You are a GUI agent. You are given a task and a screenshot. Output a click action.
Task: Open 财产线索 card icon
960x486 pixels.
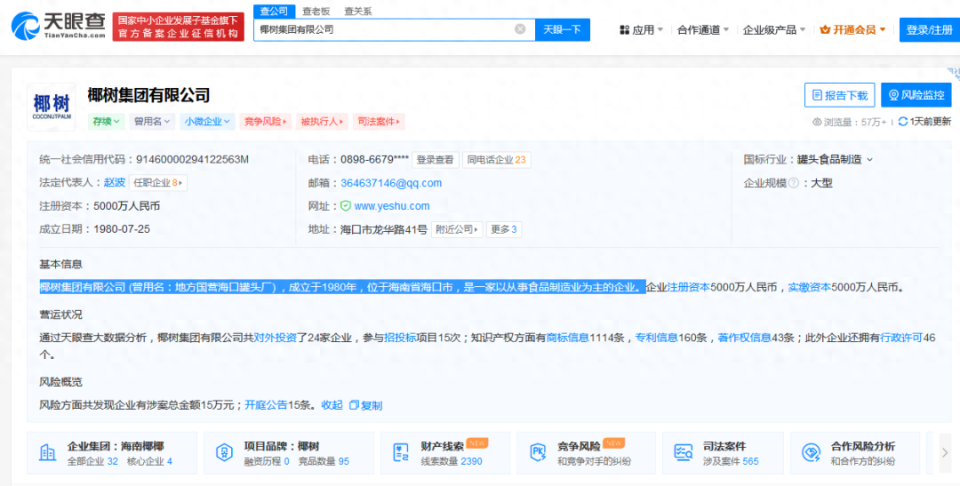(401, 453)
